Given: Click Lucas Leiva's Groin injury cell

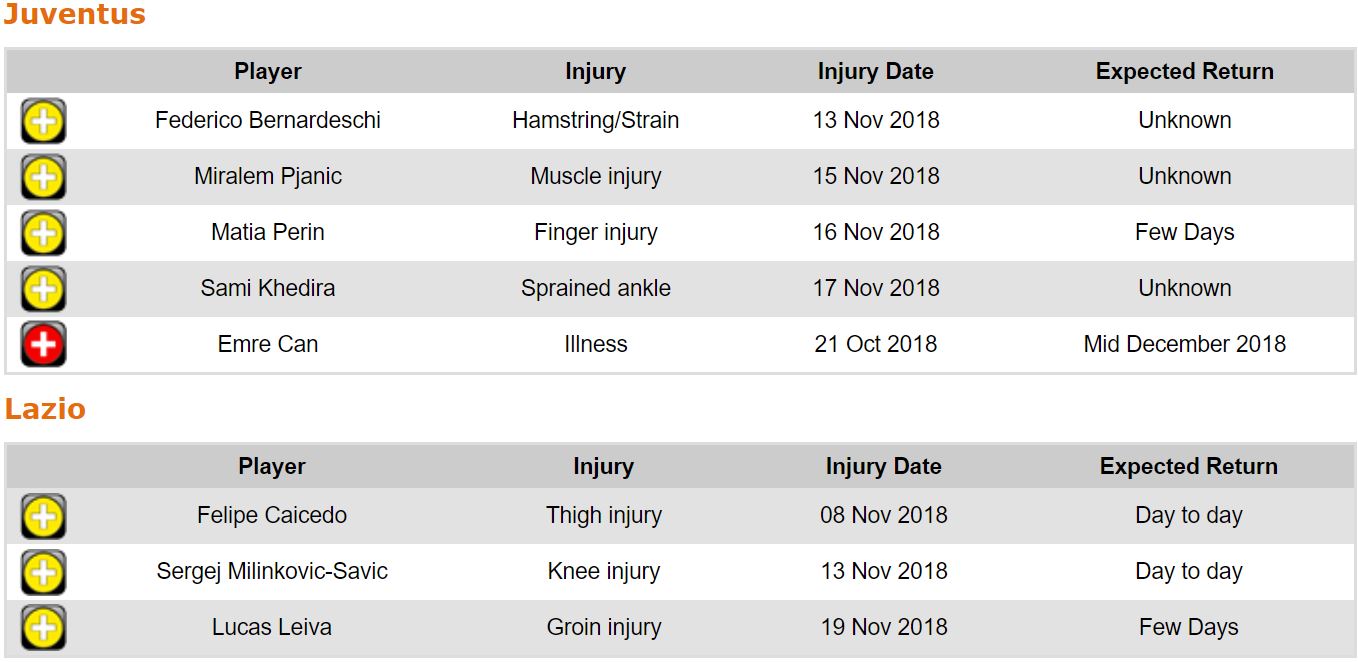Looking at the screenshot, I should (603, 628).
